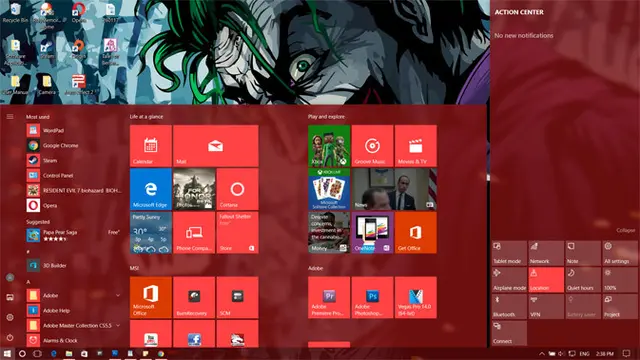Open Settings gear in Start menu sidebar
Screen dimensions: 640x360
pos(10,317)
